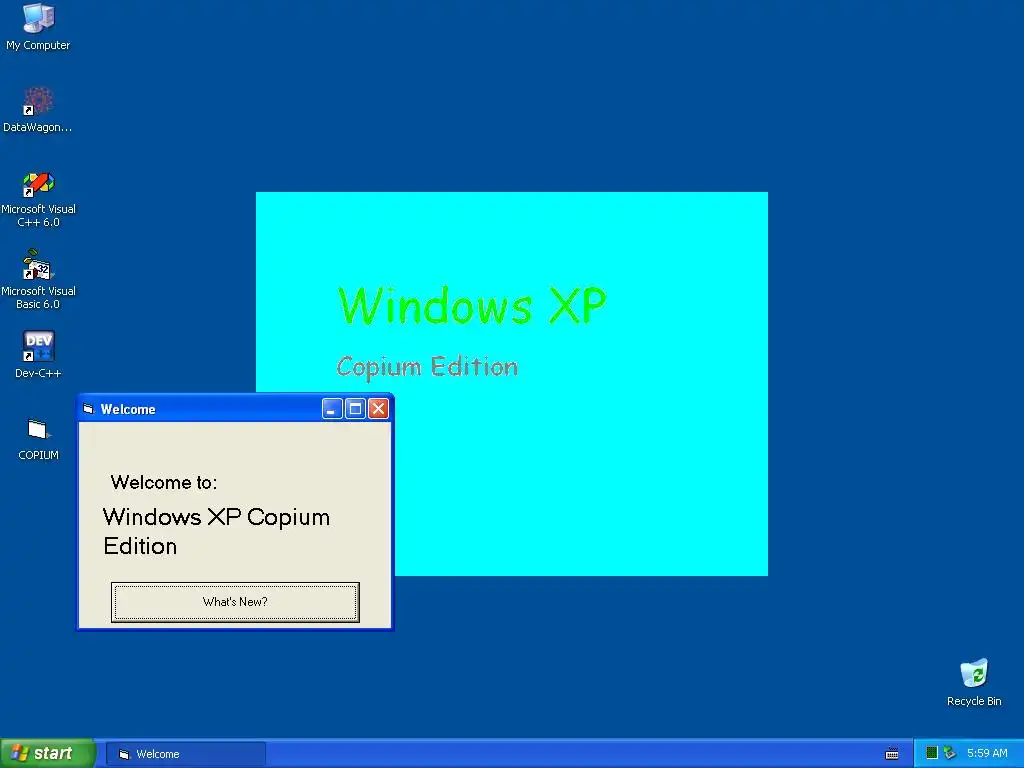Click the green "Windows XP" wallpaper heading
The image size is (1024, 768).
pos(472,306)
